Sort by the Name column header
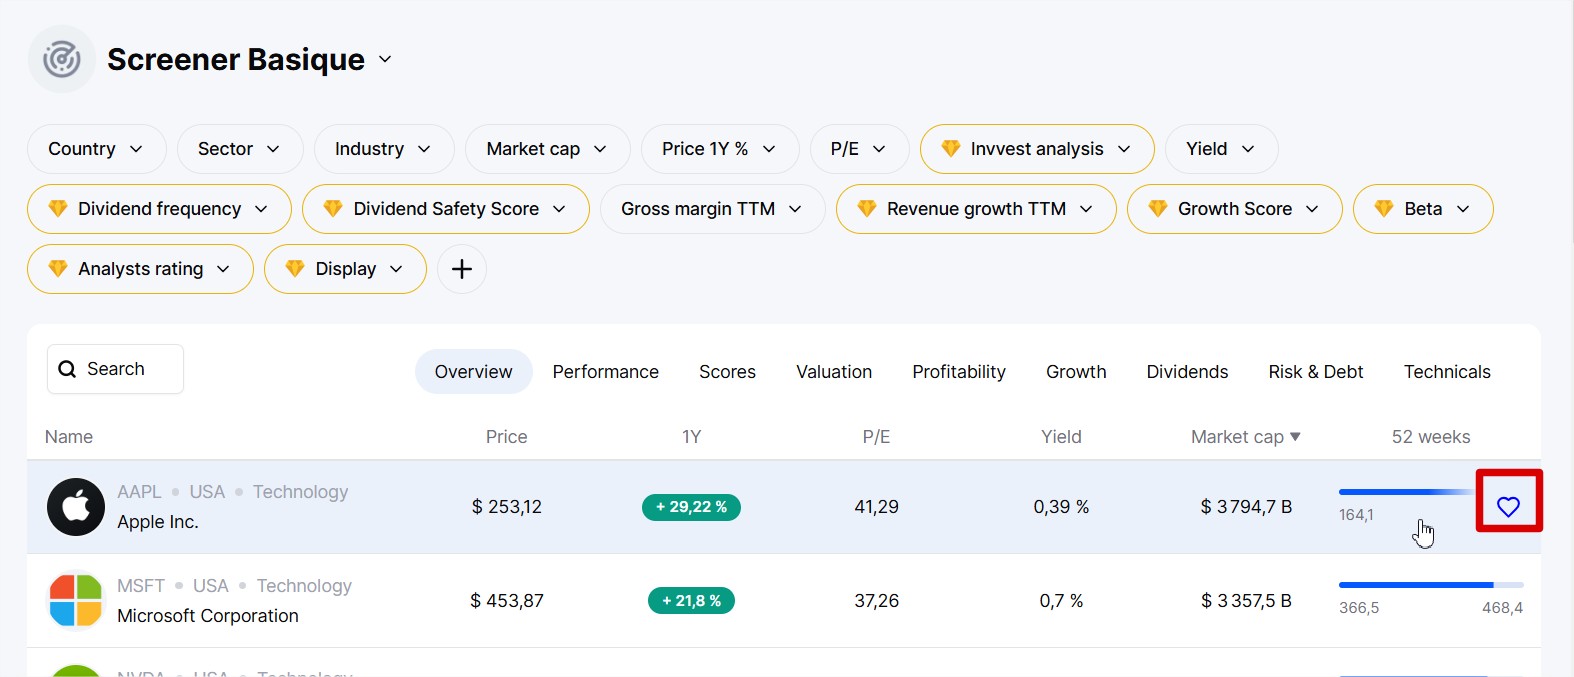 tap(69, 437)
